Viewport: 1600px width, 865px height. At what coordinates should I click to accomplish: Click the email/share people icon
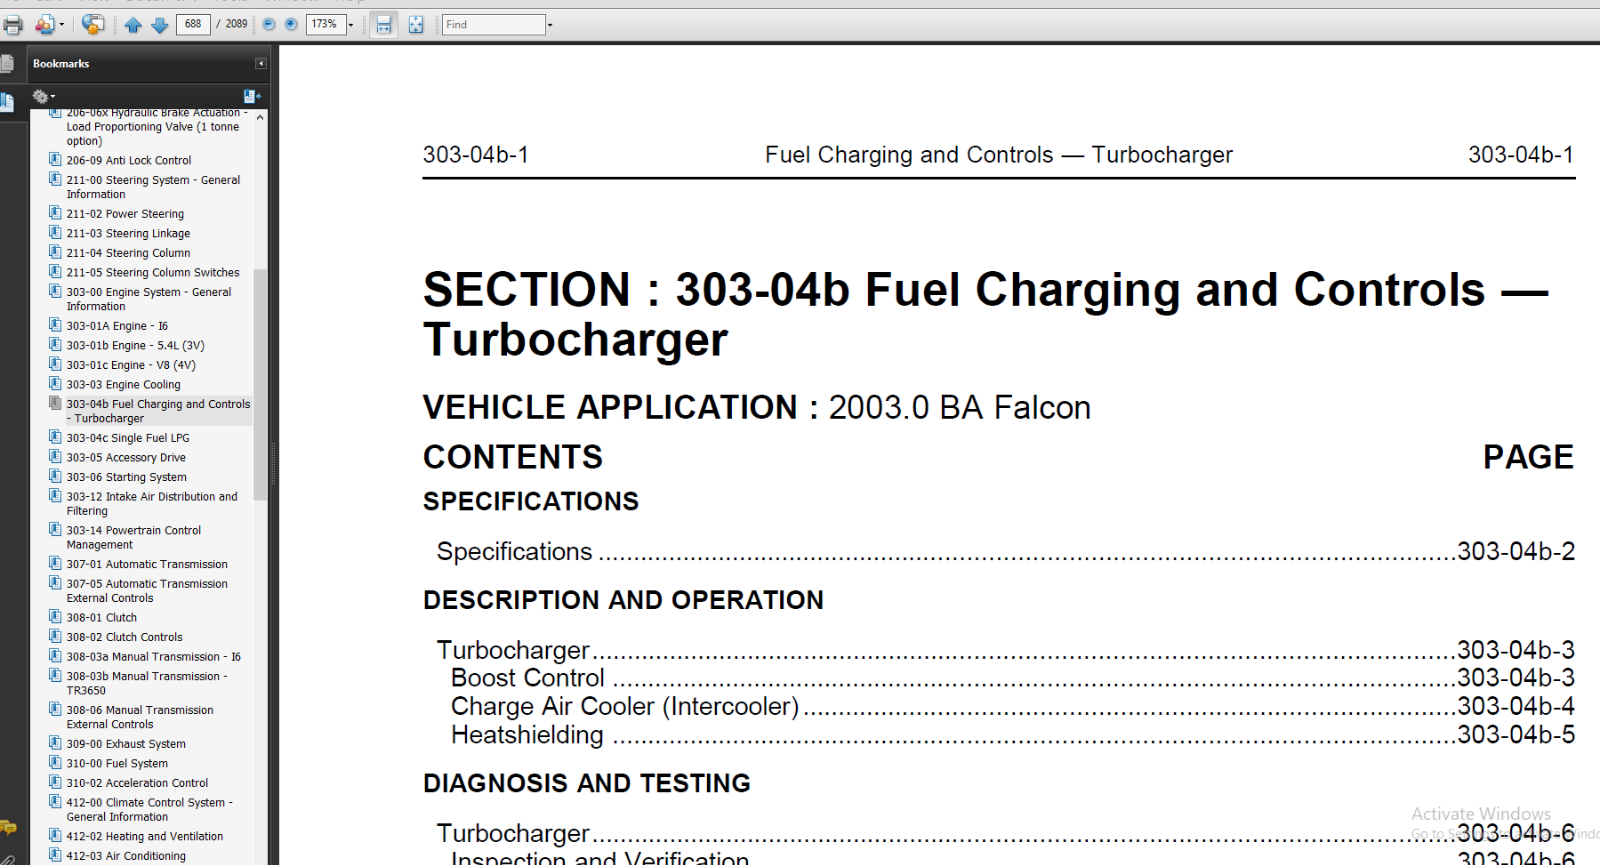(x=45, y=24)
